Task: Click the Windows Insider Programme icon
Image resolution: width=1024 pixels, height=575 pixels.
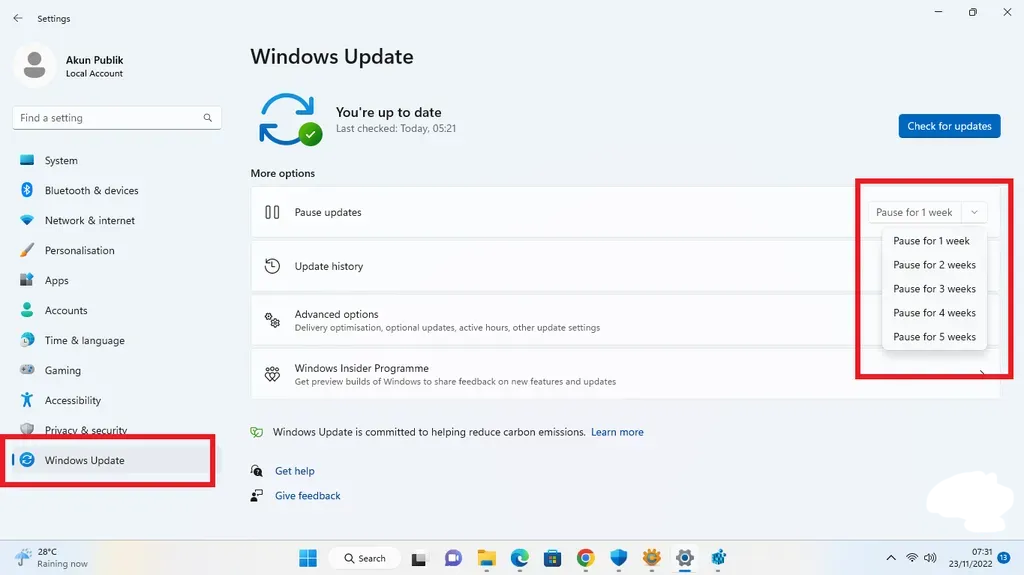Action: tap(272, 374)
